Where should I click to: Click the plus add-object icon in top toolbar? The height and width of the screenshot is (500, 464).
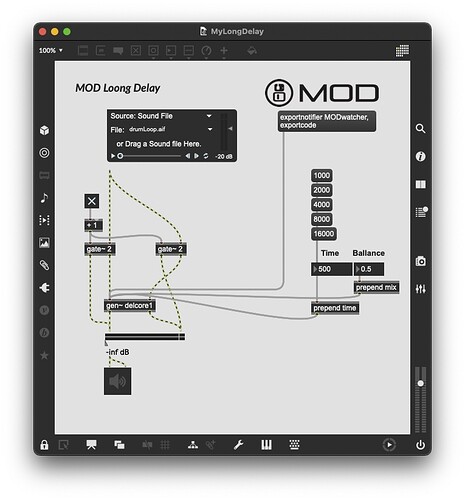click(x=224, y=51)
